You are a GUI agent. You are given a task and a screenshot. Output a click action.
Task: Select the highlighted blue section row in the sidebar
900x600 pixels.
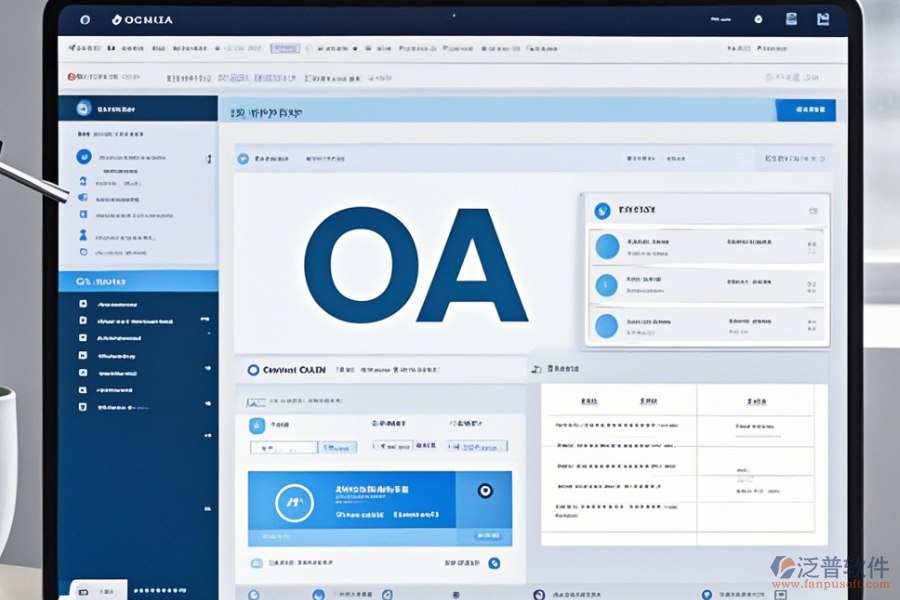click(x=138, y=281)
